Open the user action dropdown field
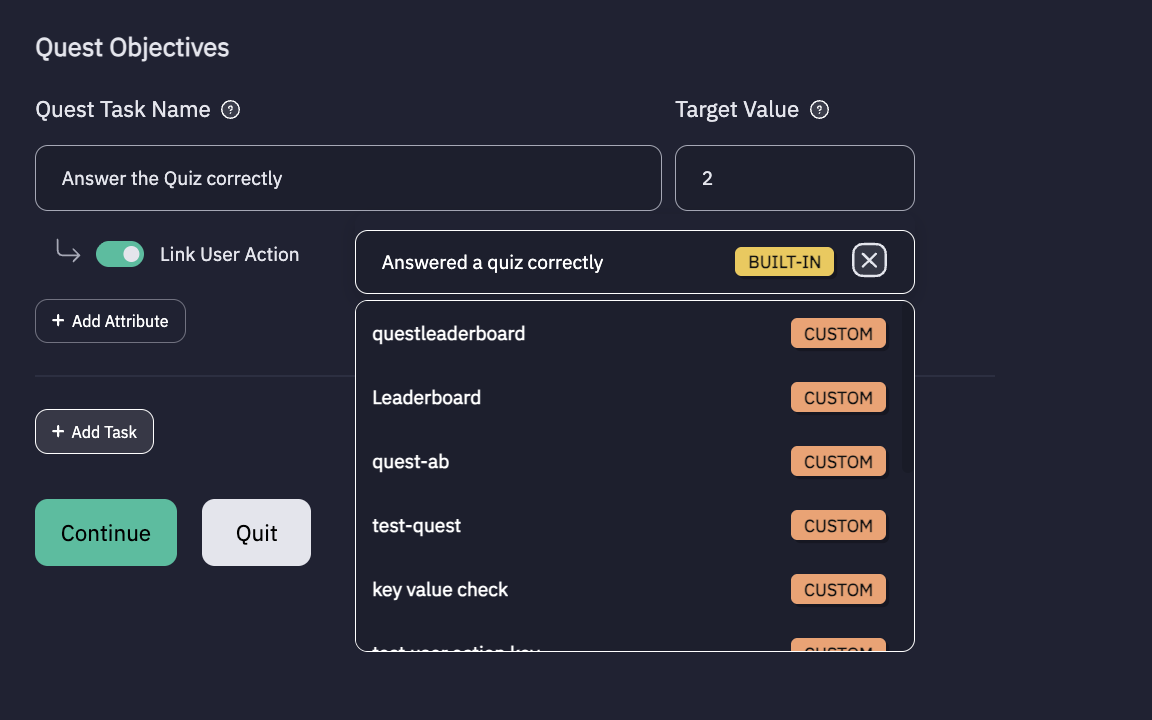This screenshot has height=720, width=1152. pyautogui.click(x=550, y=262)
